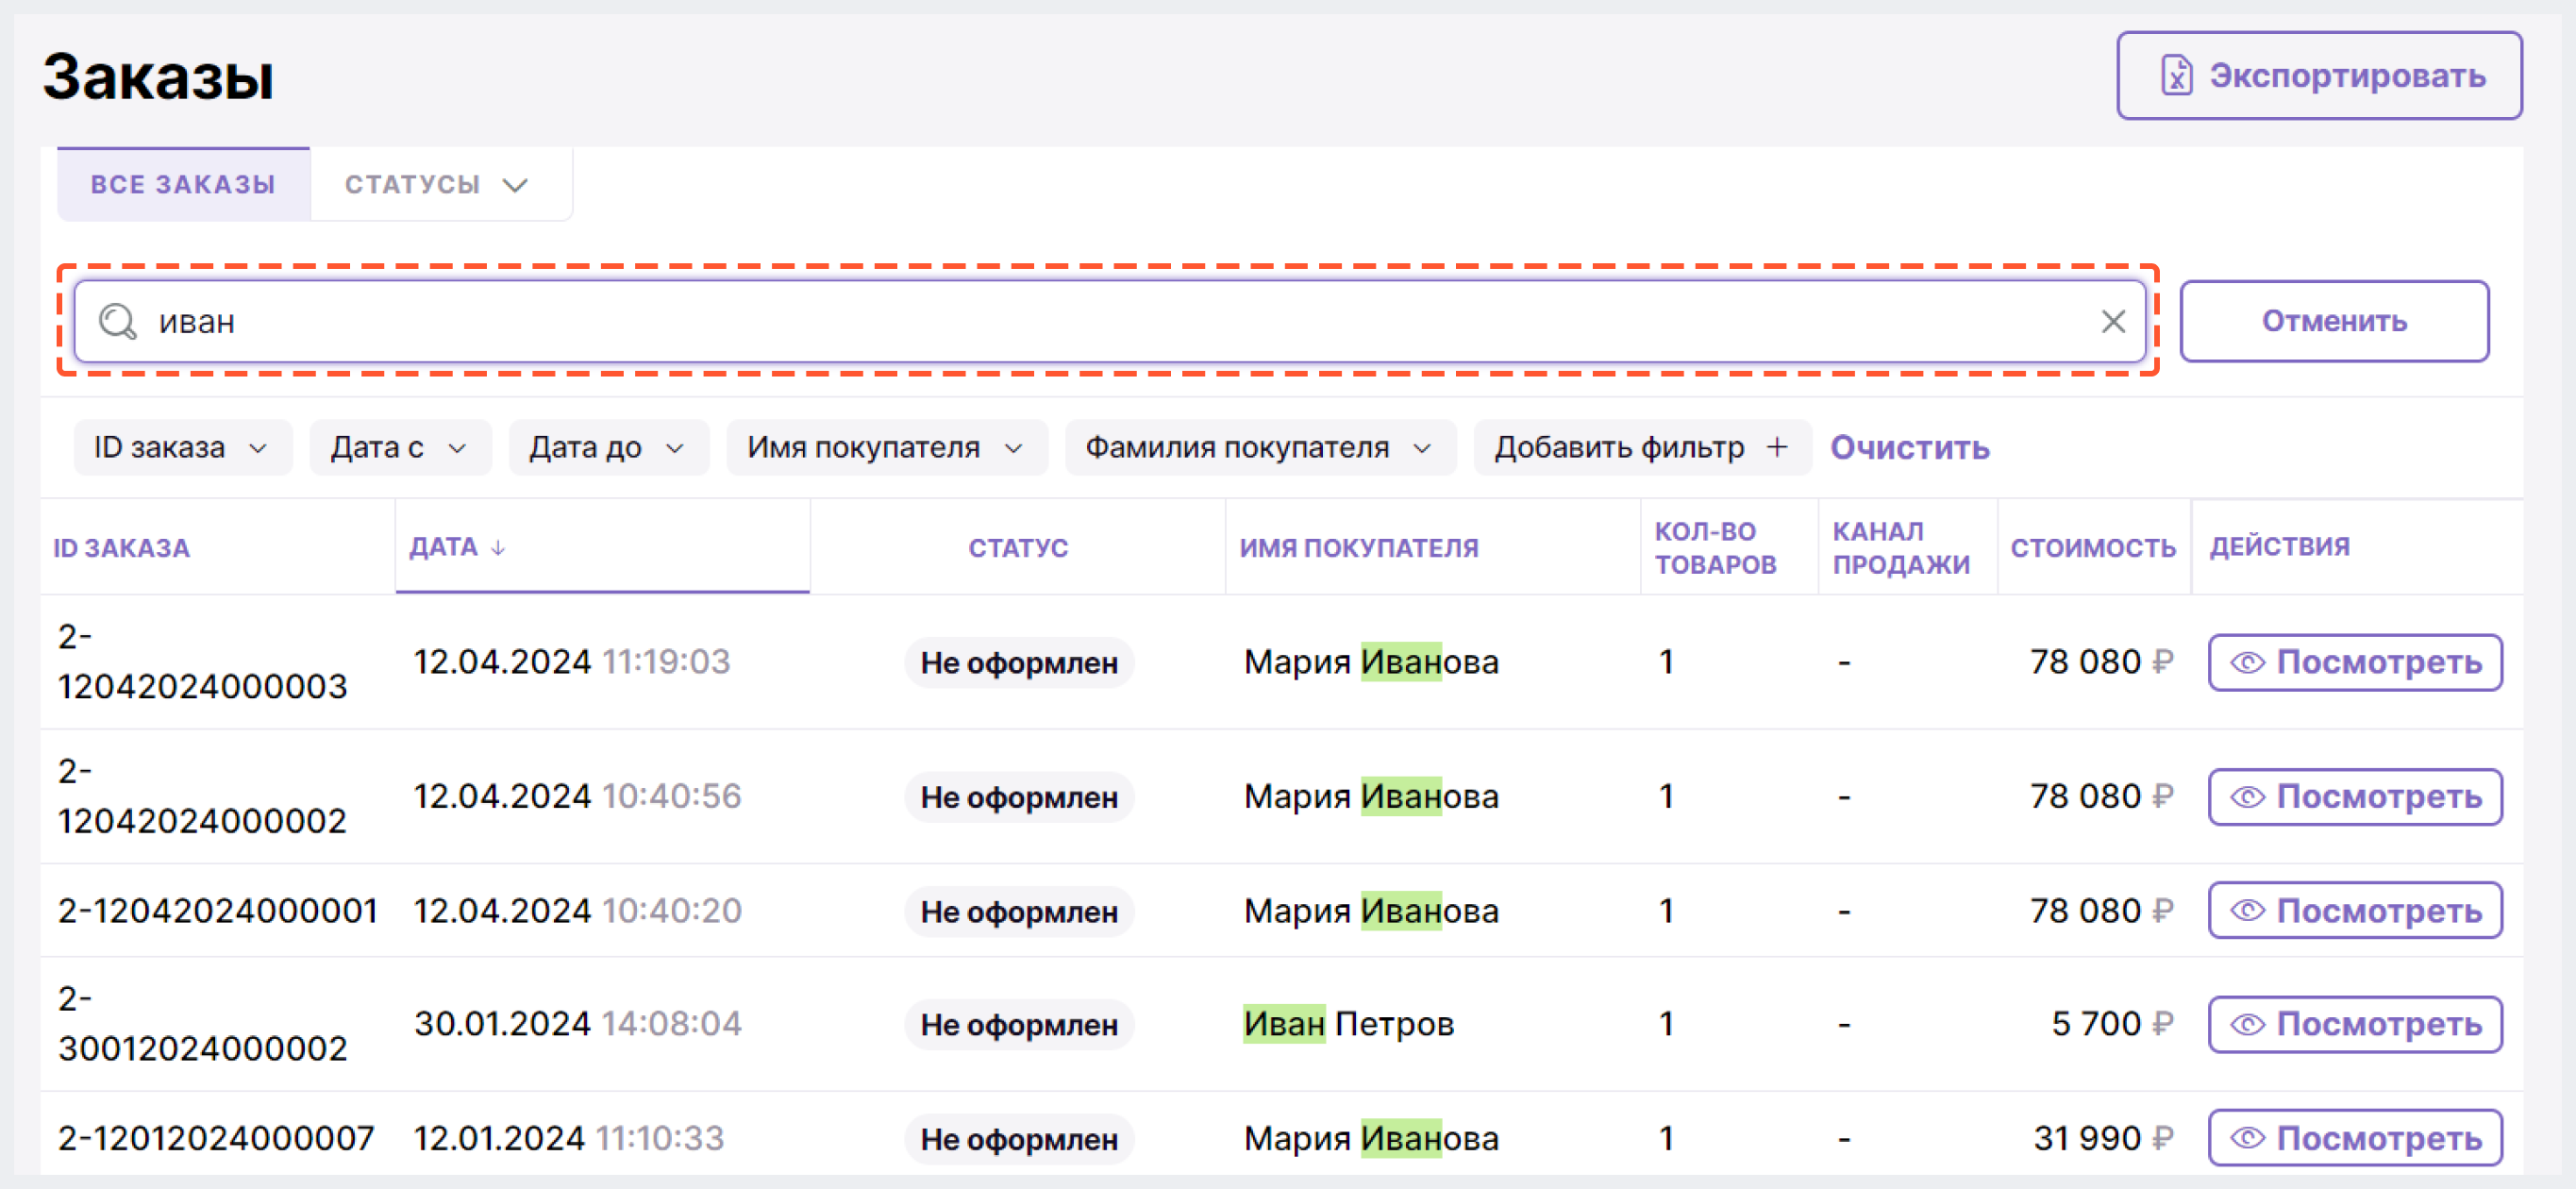Switch to the ВСЕ ЗАКАЗЫ tab
Viewport: 2576px width, 1189px height.
(x=183, y=185)
